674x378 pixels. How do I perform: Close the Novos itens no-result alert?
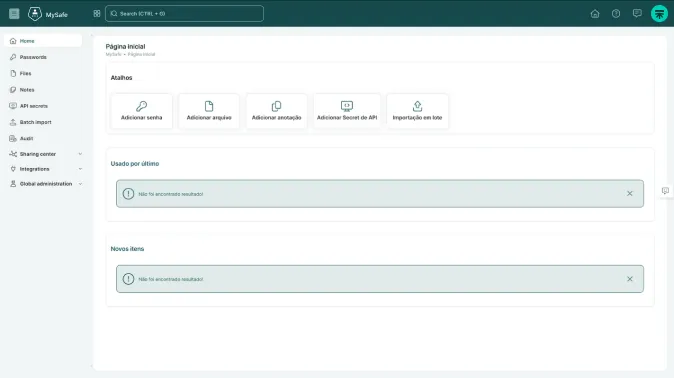pyautogui.click(x=630, y=279)
